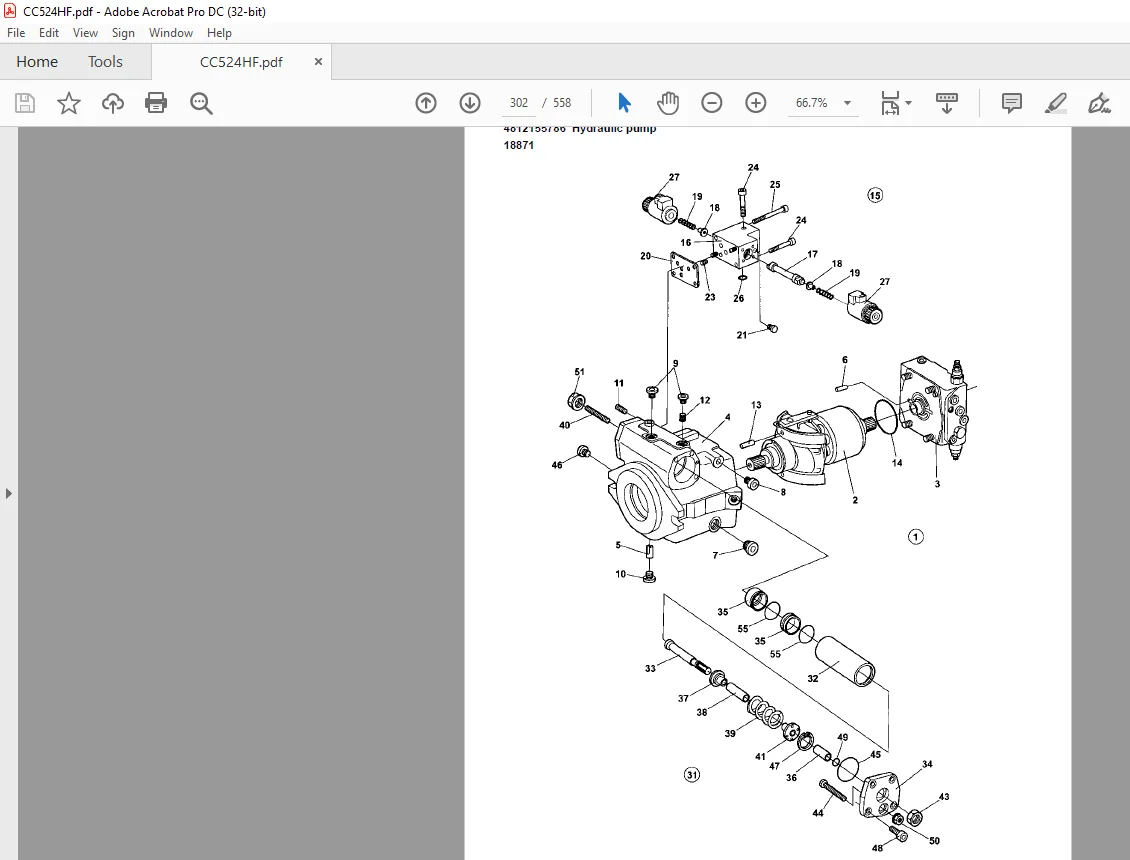Open the Sign menu
This screenshot has width=1130, height=860.
(x=123, y=32)
